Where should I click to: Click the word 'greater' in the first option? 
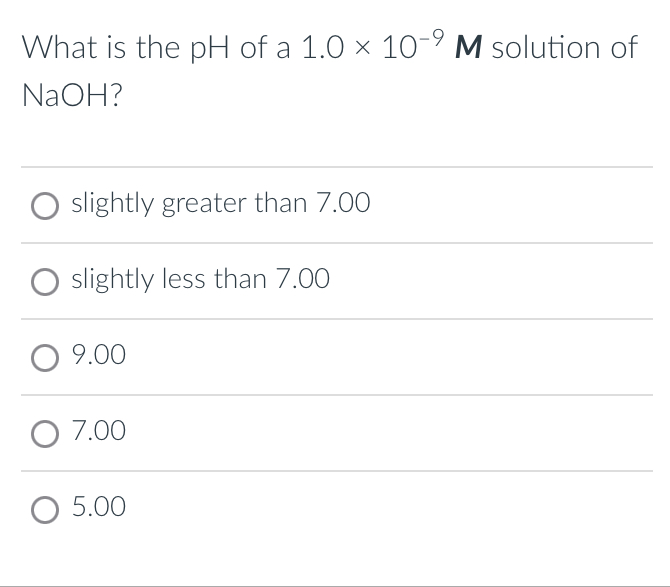(x=203, y=205)
